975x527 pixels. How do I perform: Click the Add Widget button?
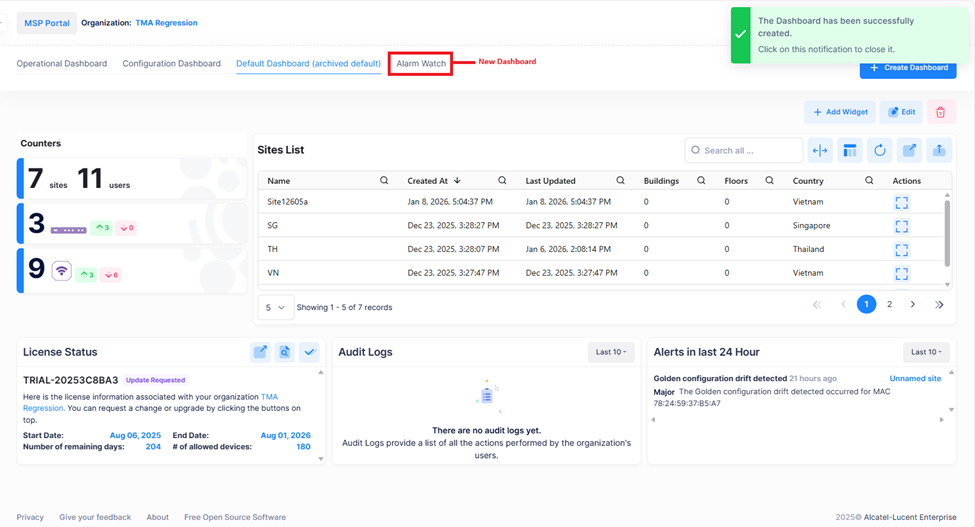(x=839, y=112)
